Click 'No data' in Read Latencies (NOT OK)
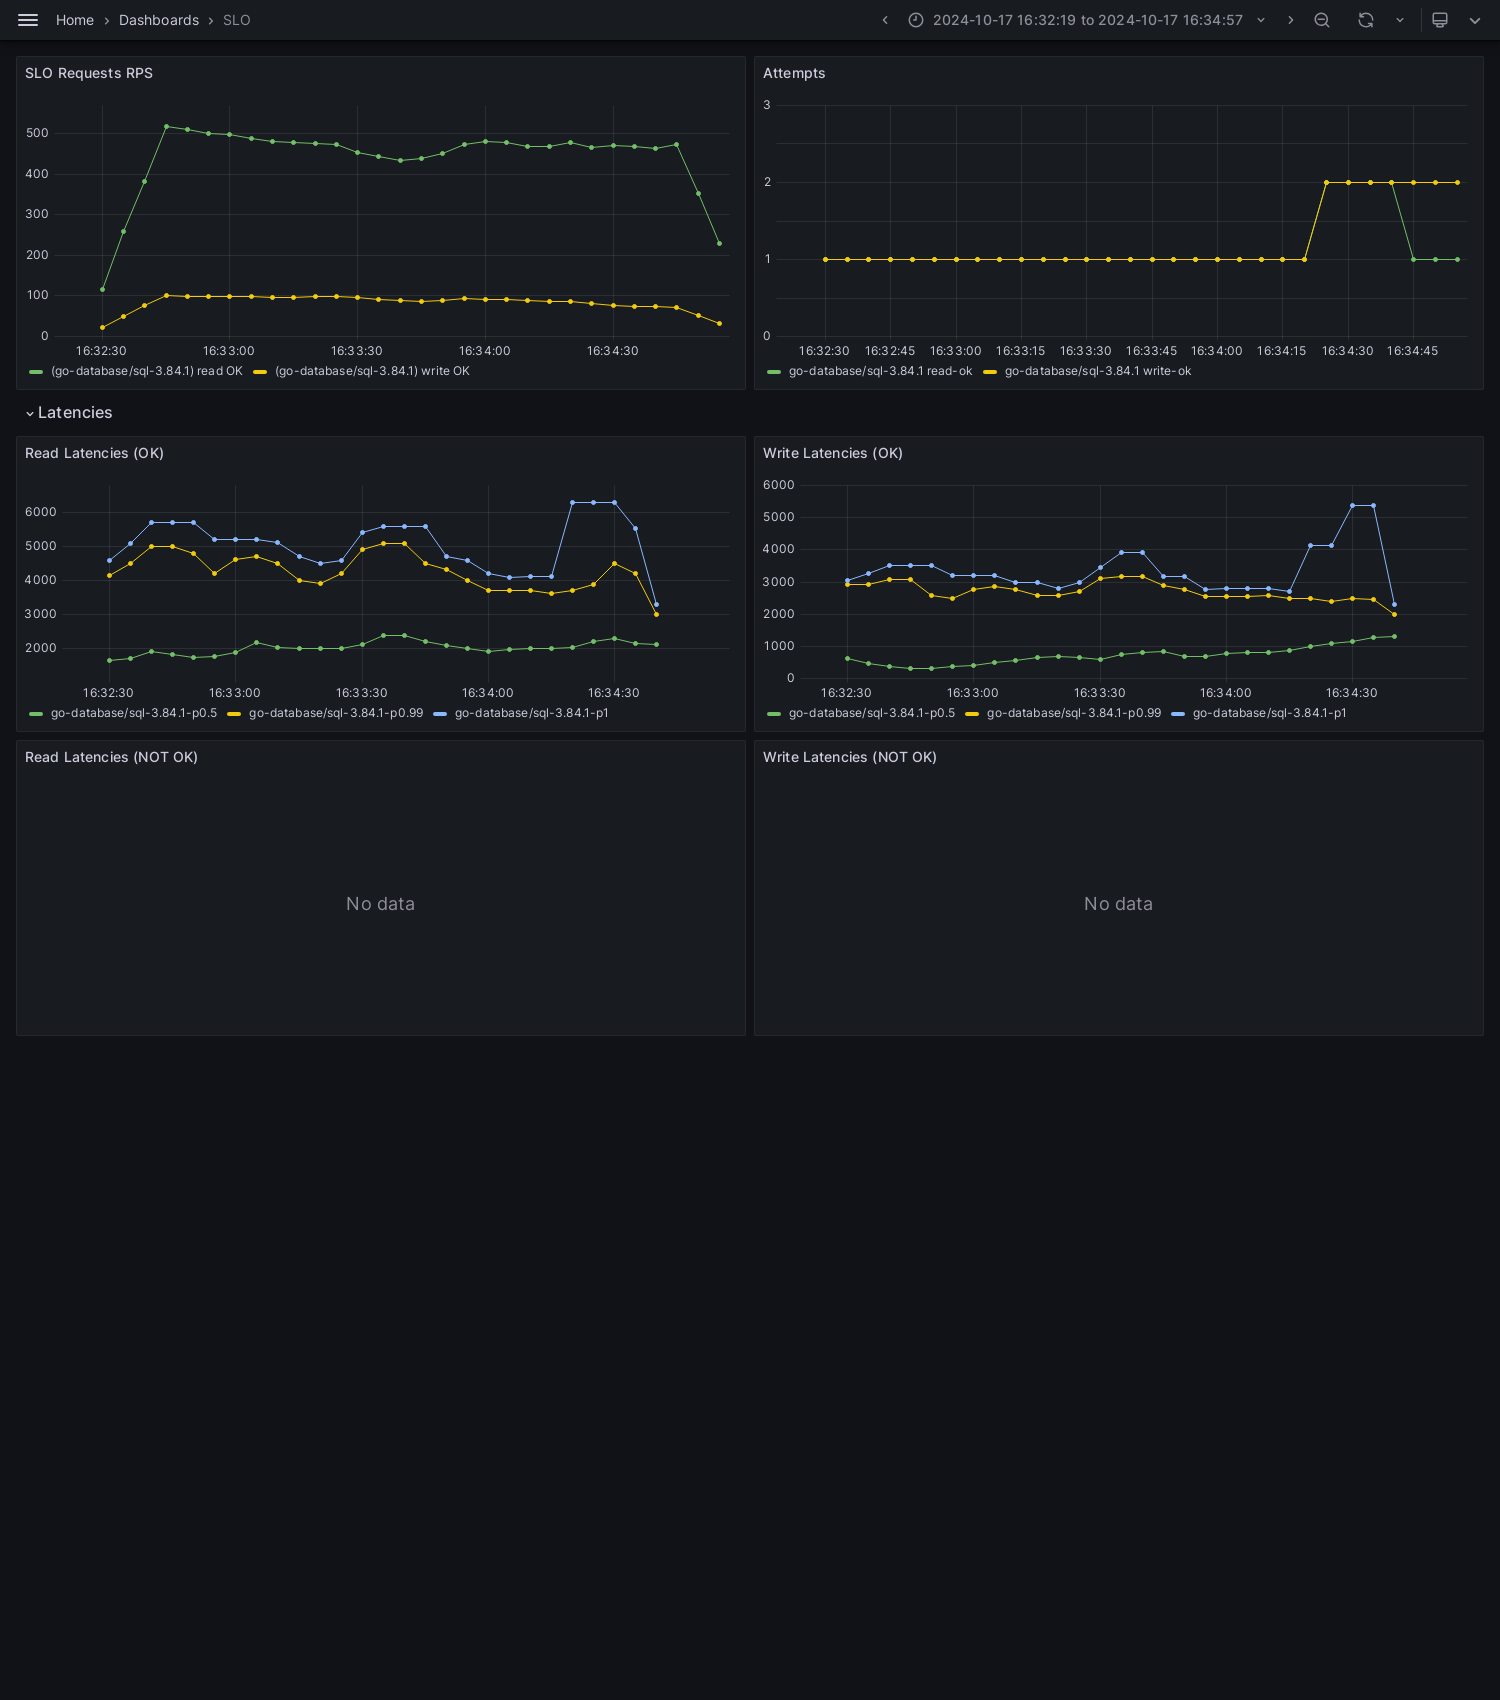 [380, 904]
